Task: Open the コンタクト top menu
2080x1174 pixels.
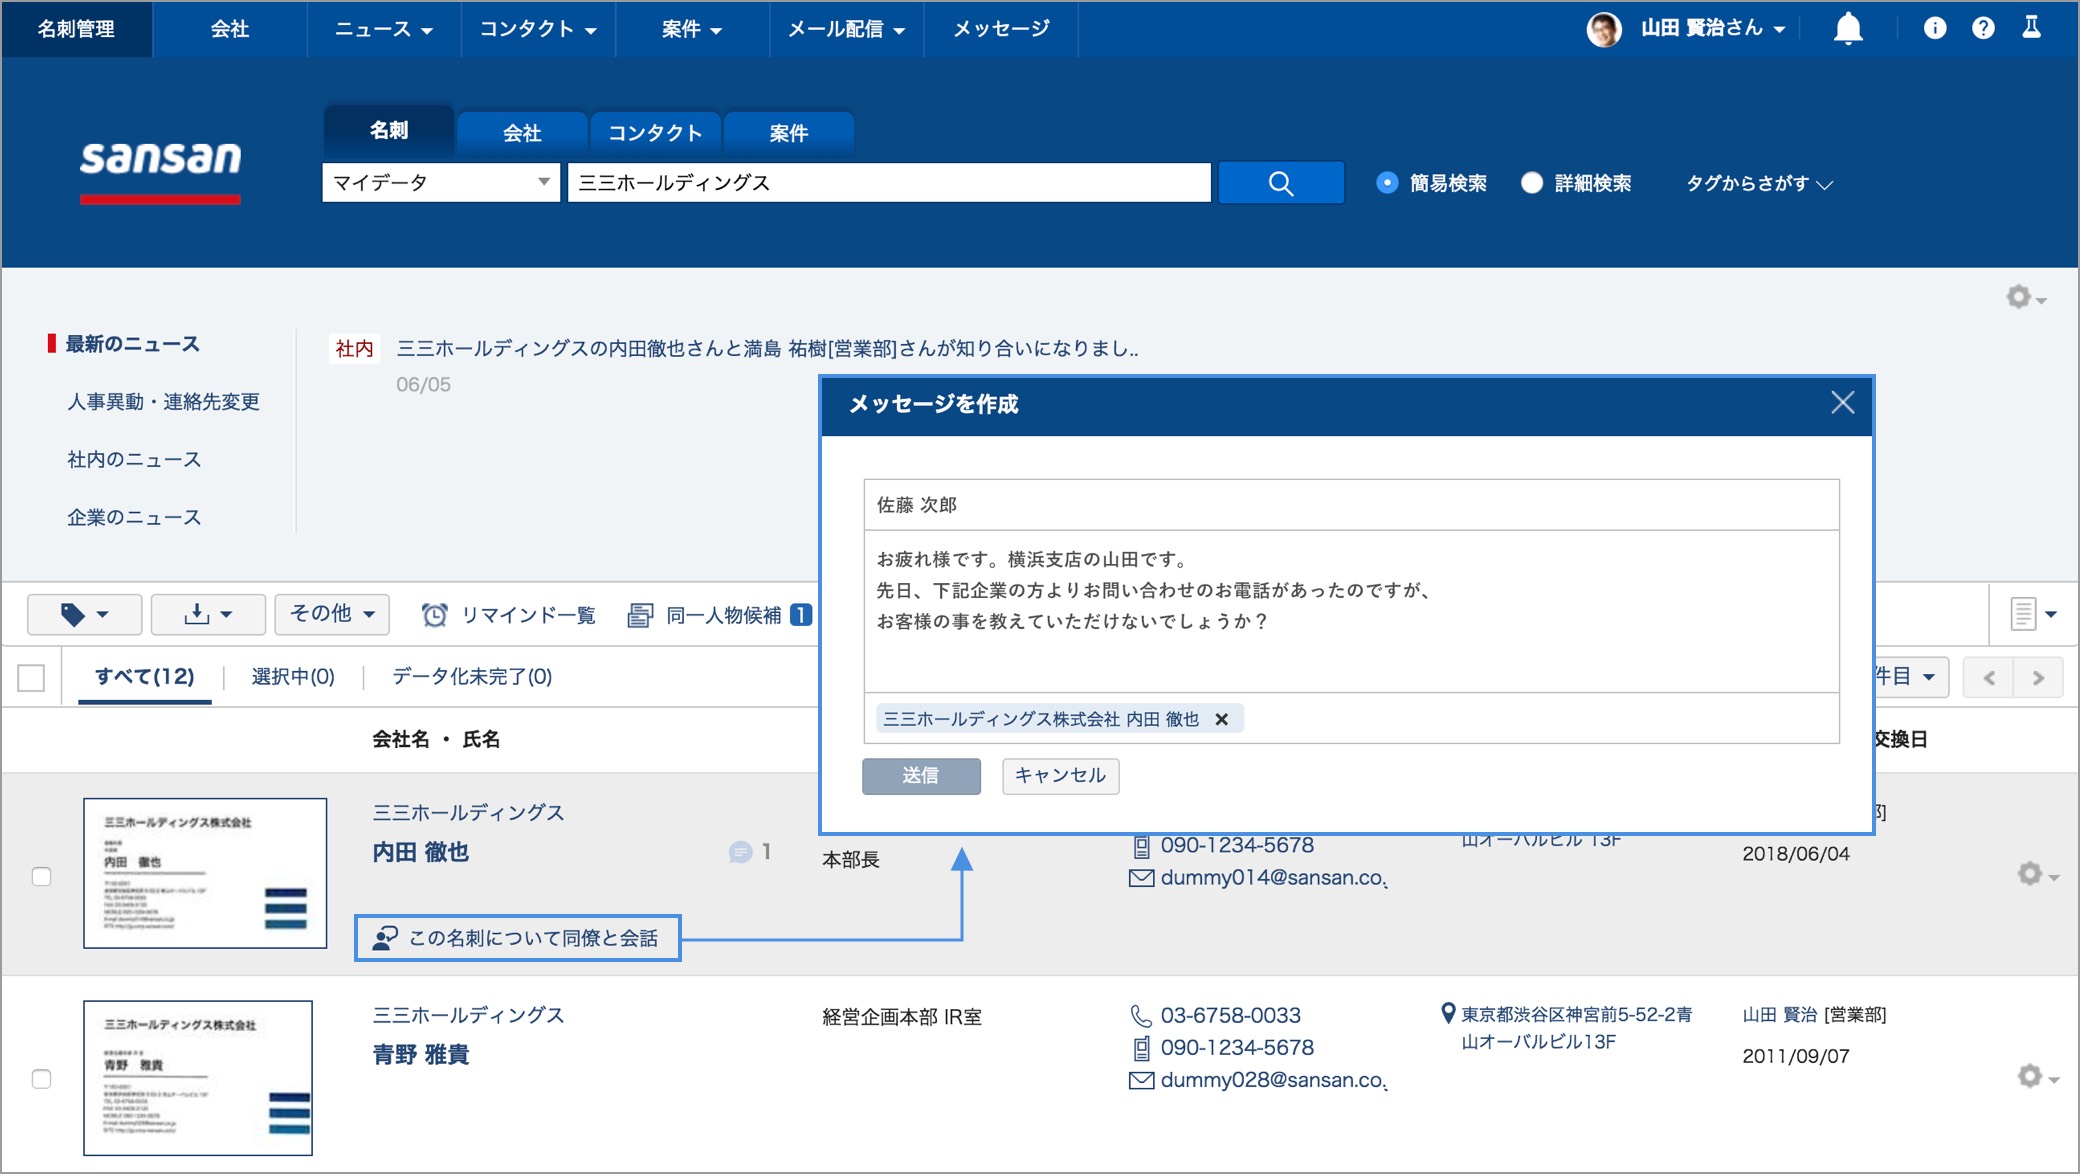Action: coord(538,29)
